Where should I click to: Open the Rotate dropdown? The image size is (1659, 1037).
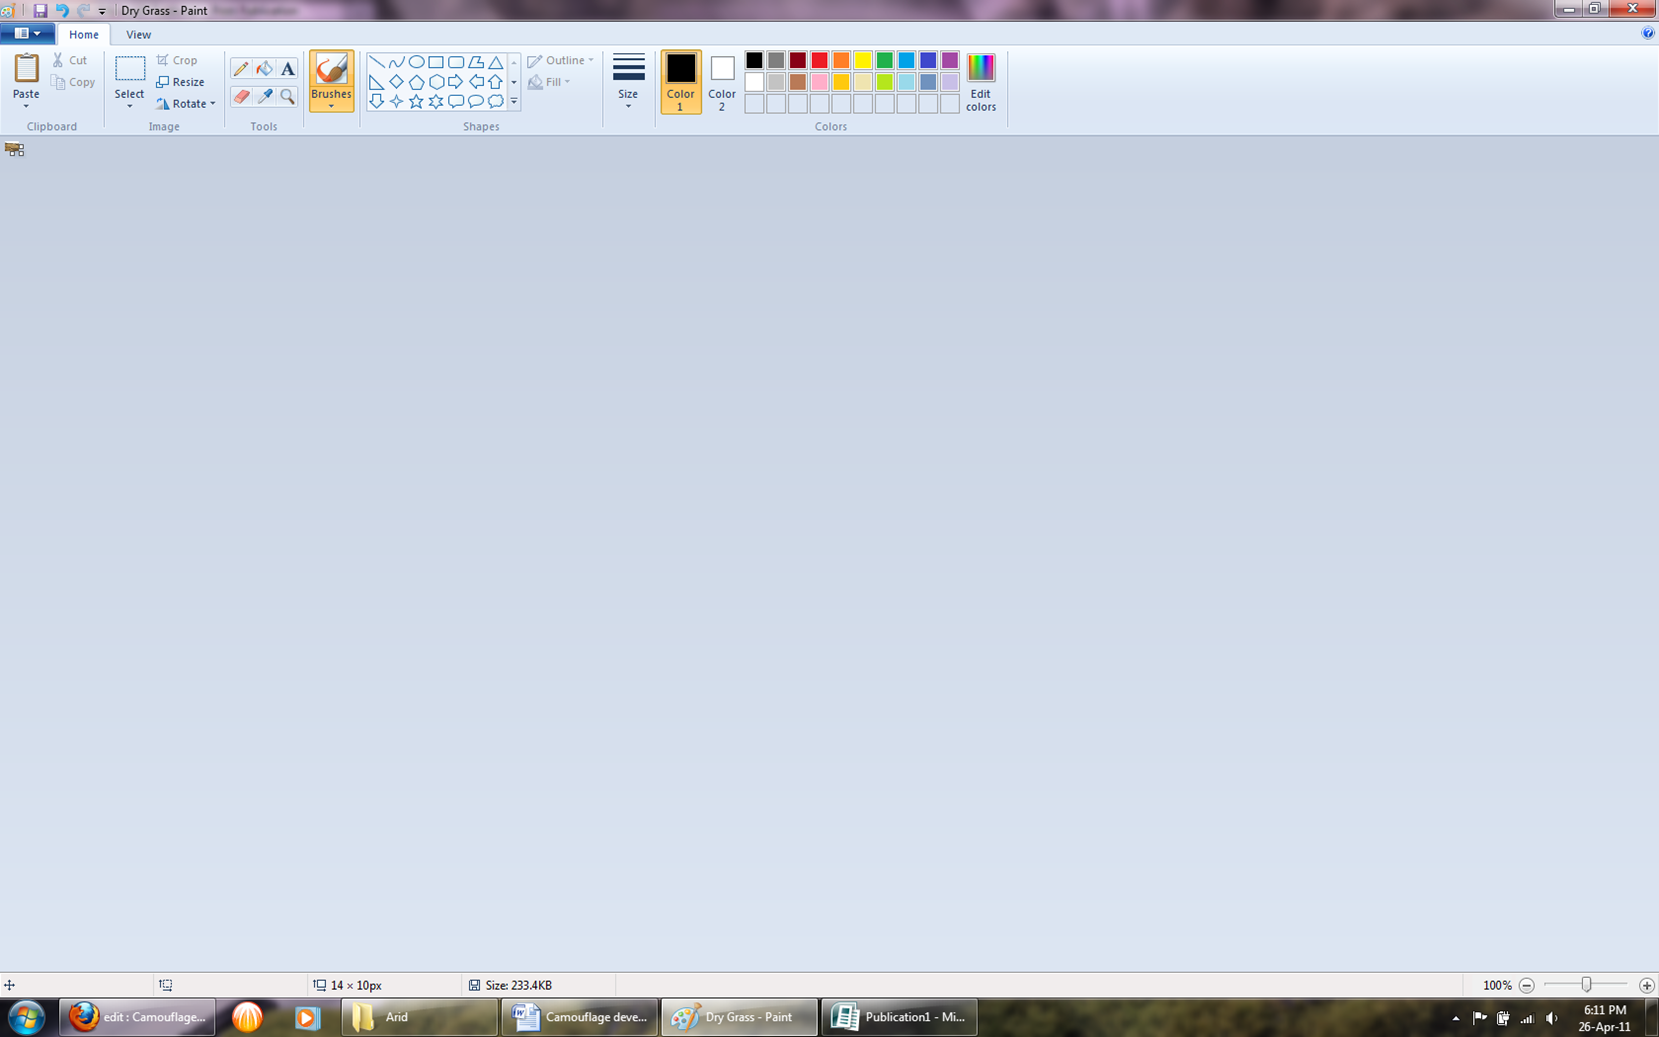(x=186, y=104)
